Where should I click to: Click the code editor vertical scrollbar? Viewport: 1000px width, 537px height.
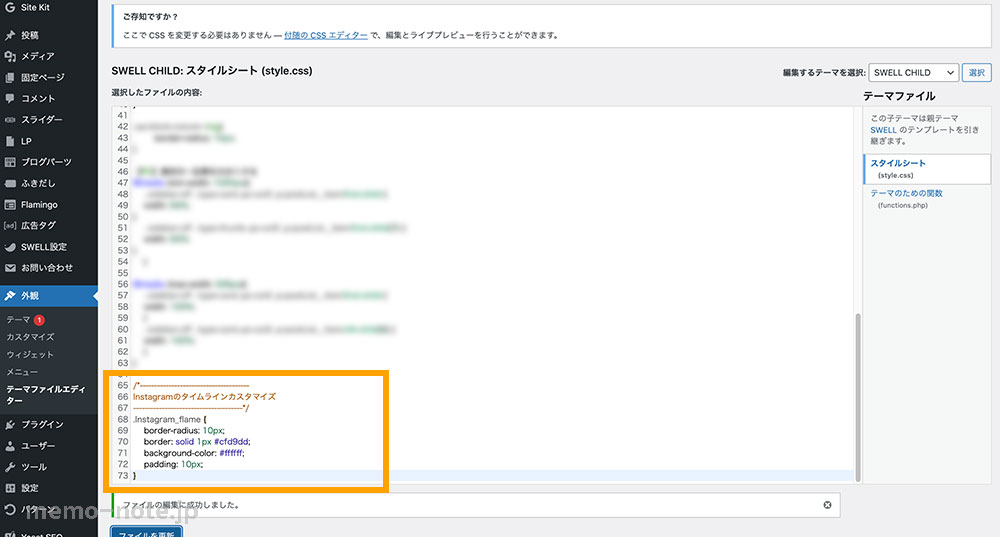[858, 397]
